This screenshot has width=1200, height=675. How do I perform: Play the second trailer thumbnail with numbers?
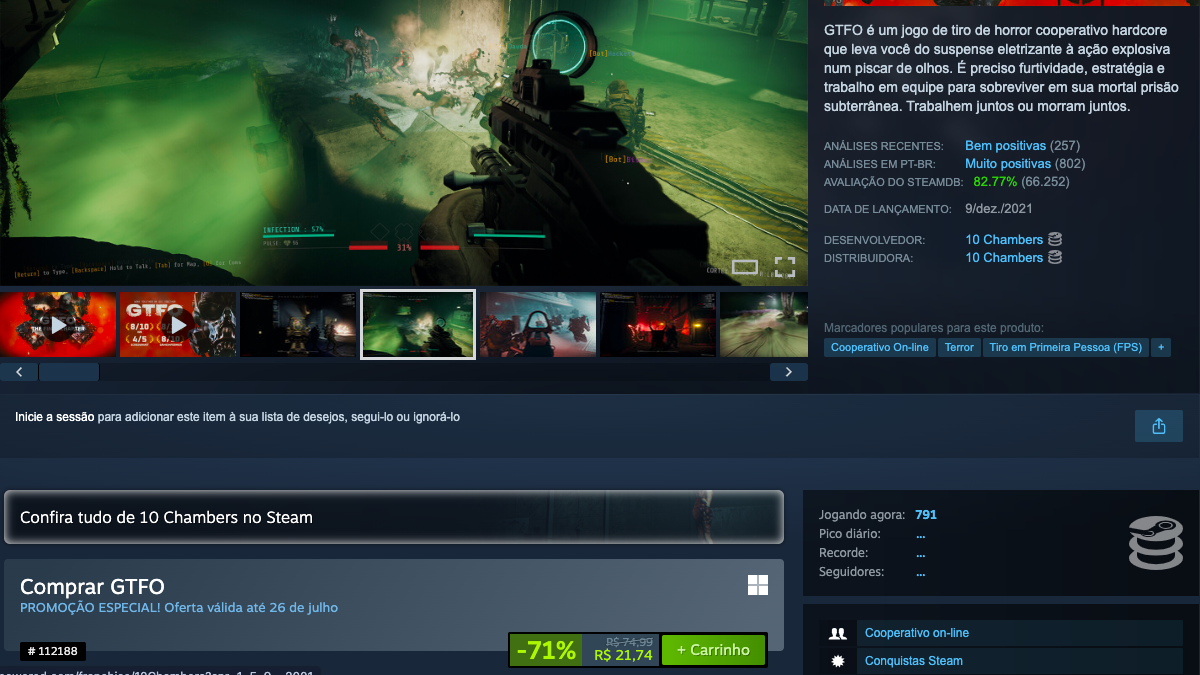click(x=178, y=324)
